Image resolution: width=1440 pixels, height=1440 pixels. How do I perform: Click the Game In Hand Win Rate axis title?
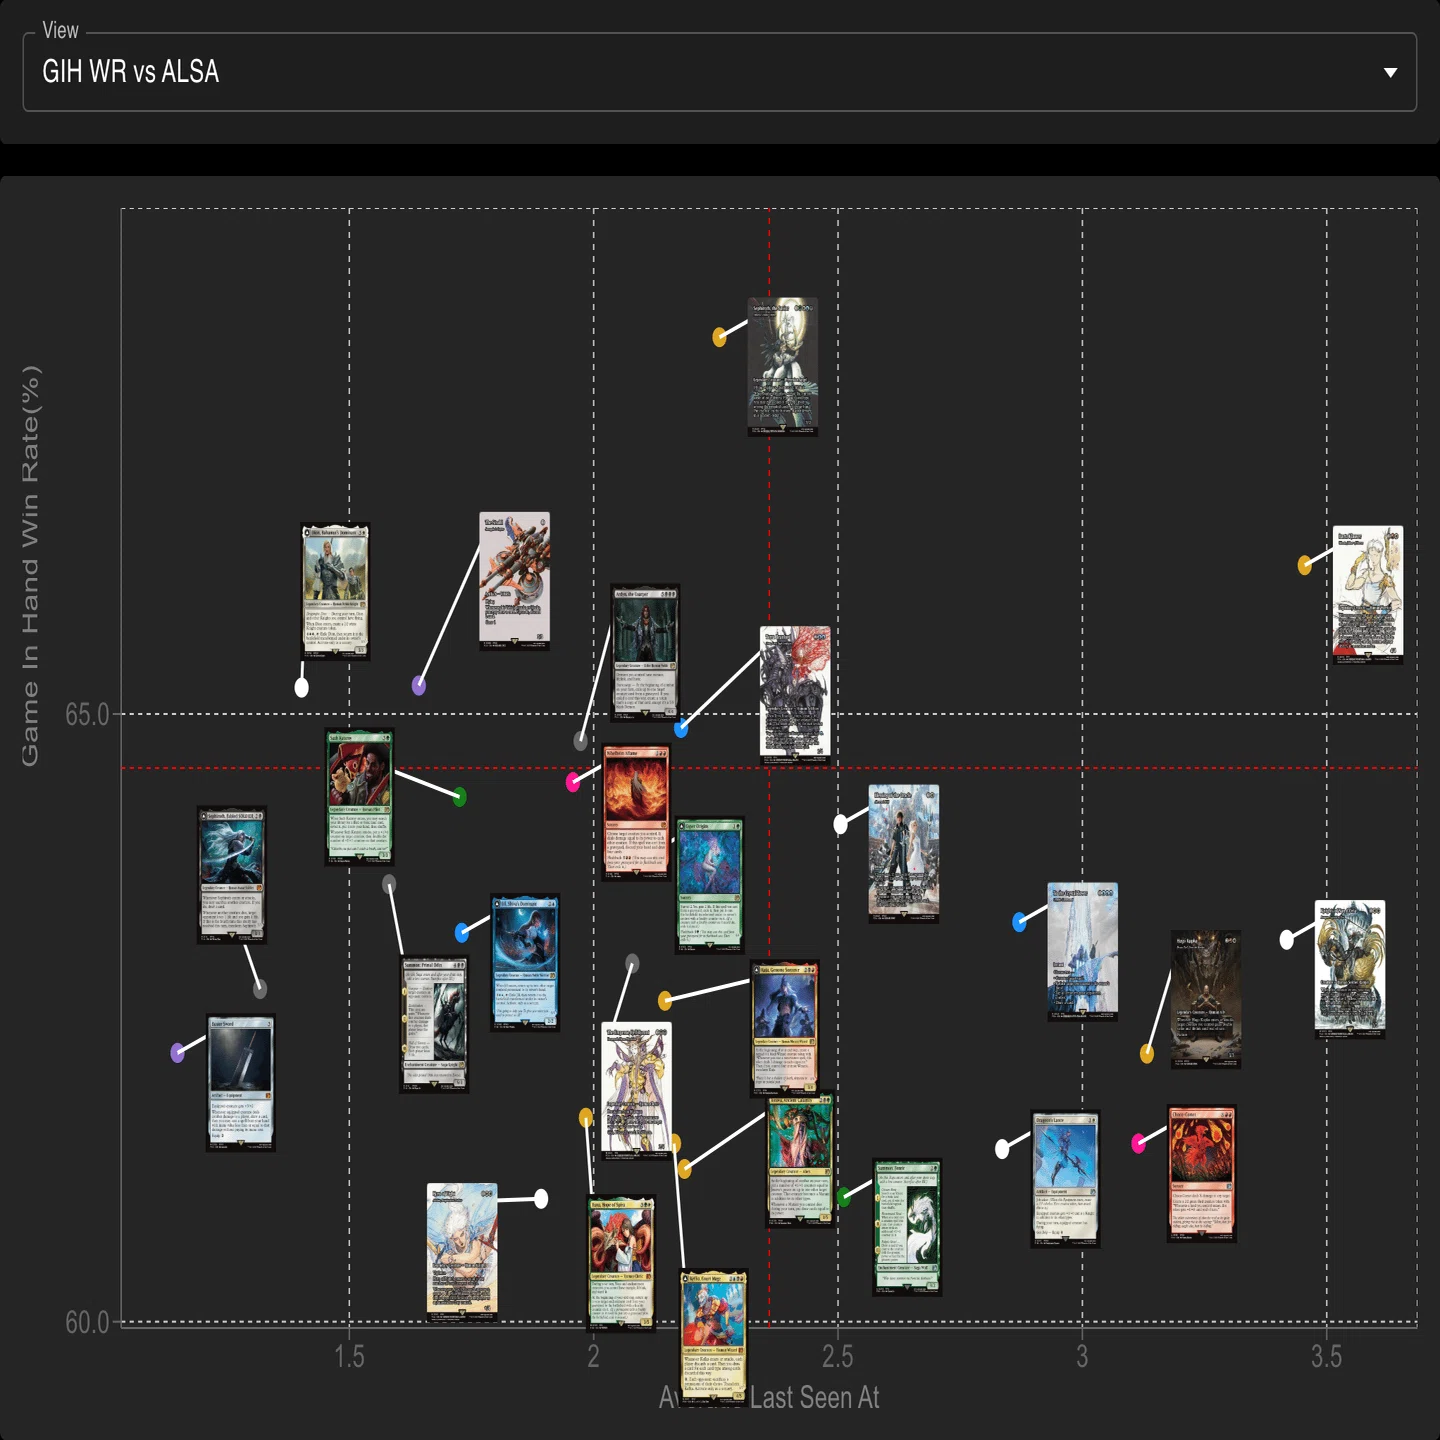[x=30, y=566]
